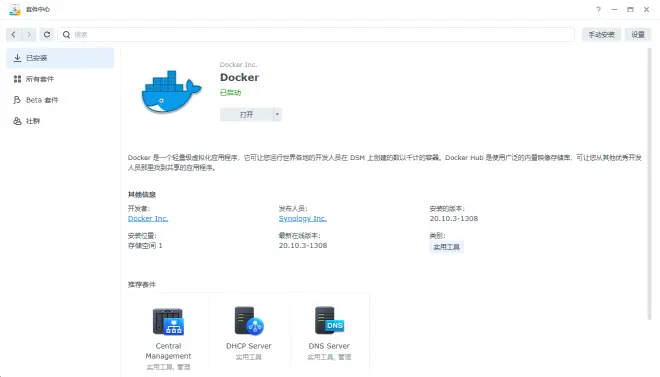Image resolution: width=660 pixels, height=377 pixels.
Task: Expand the dropdown arrow beside 打开
Action: pyautogui.click(x=277, y=114)
